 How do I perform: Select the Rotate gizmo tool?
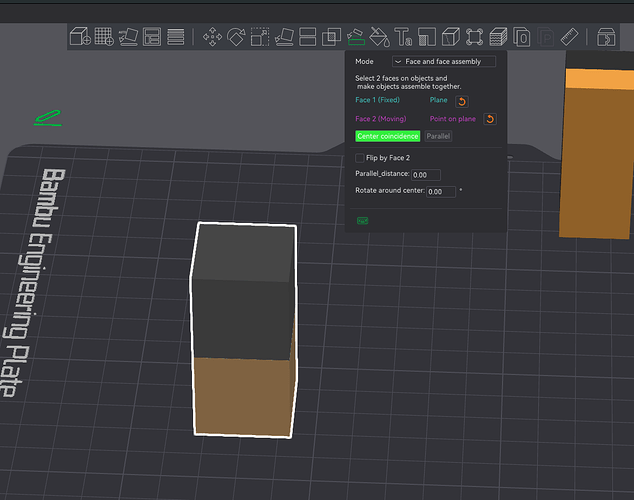click(x=236, y=37)
